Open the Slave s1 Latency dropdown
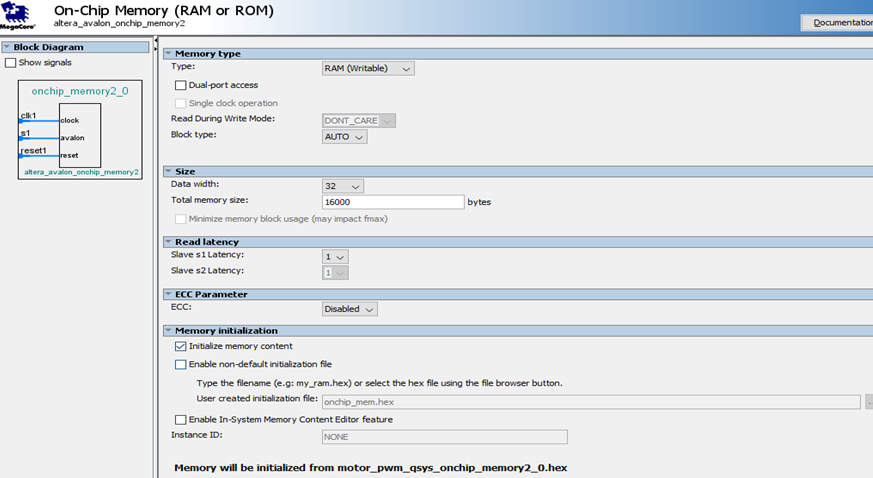 335,257
